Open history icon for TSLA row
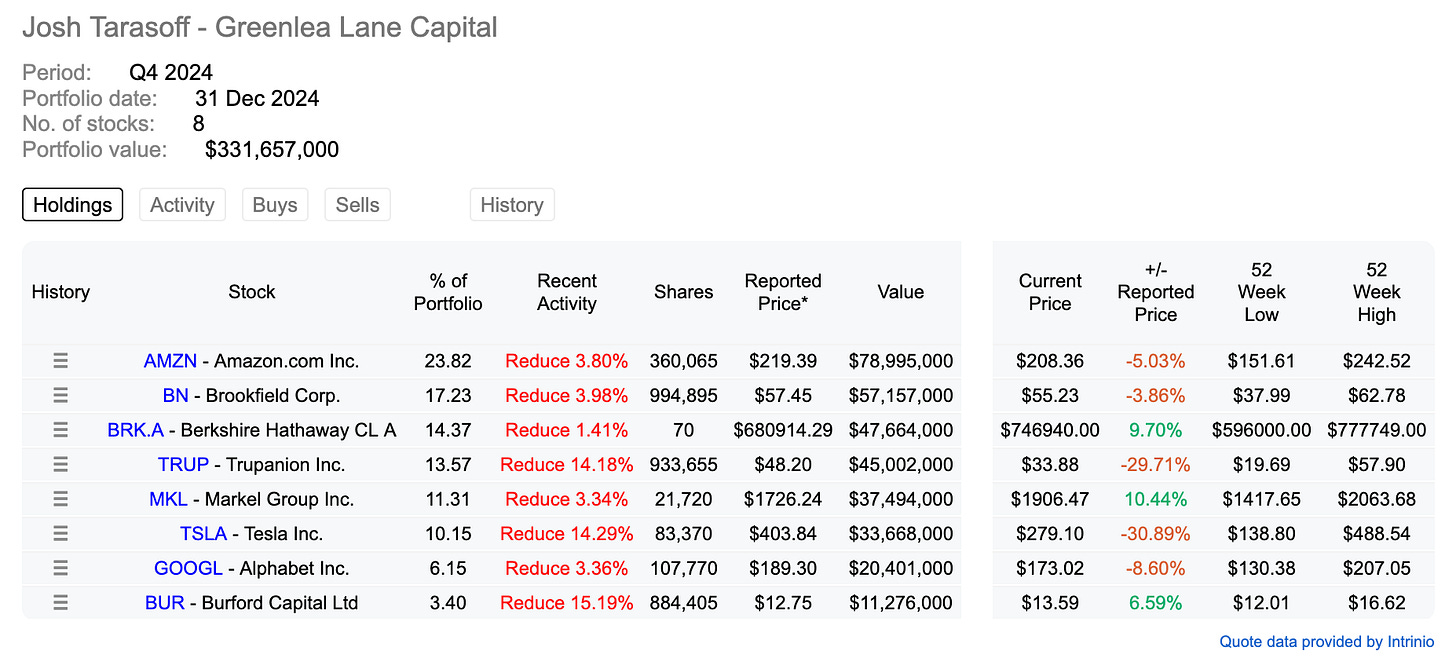Image resolution: width=1456 pixels, height=661 pixels. (x=60, y=533)
